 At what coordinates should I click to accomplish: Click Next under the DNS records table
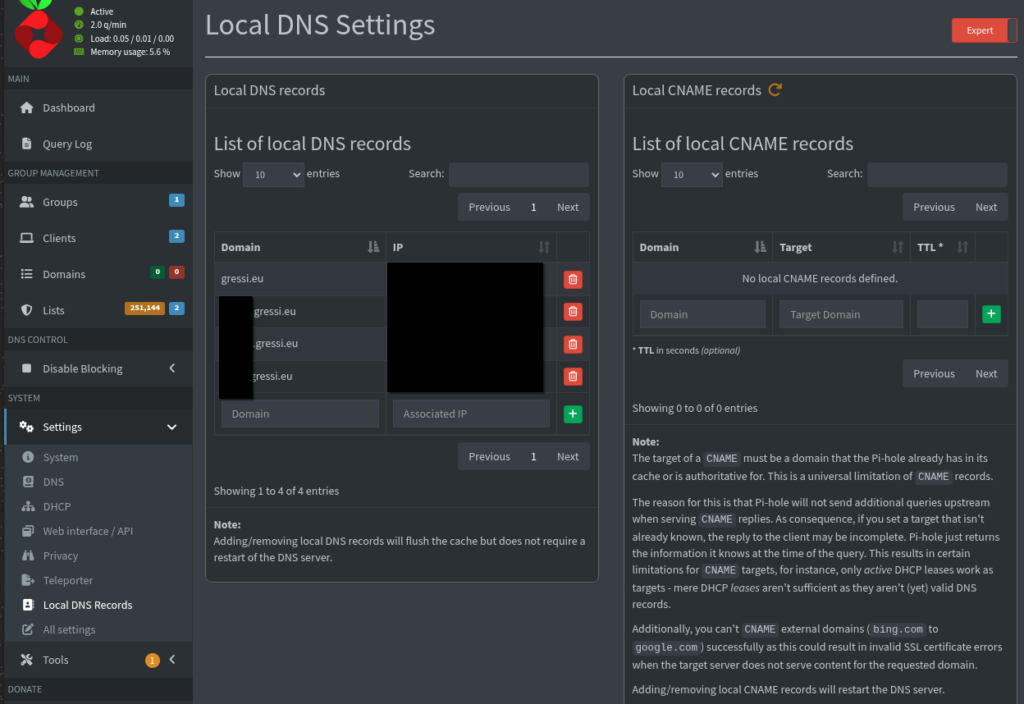pos(568,456)
